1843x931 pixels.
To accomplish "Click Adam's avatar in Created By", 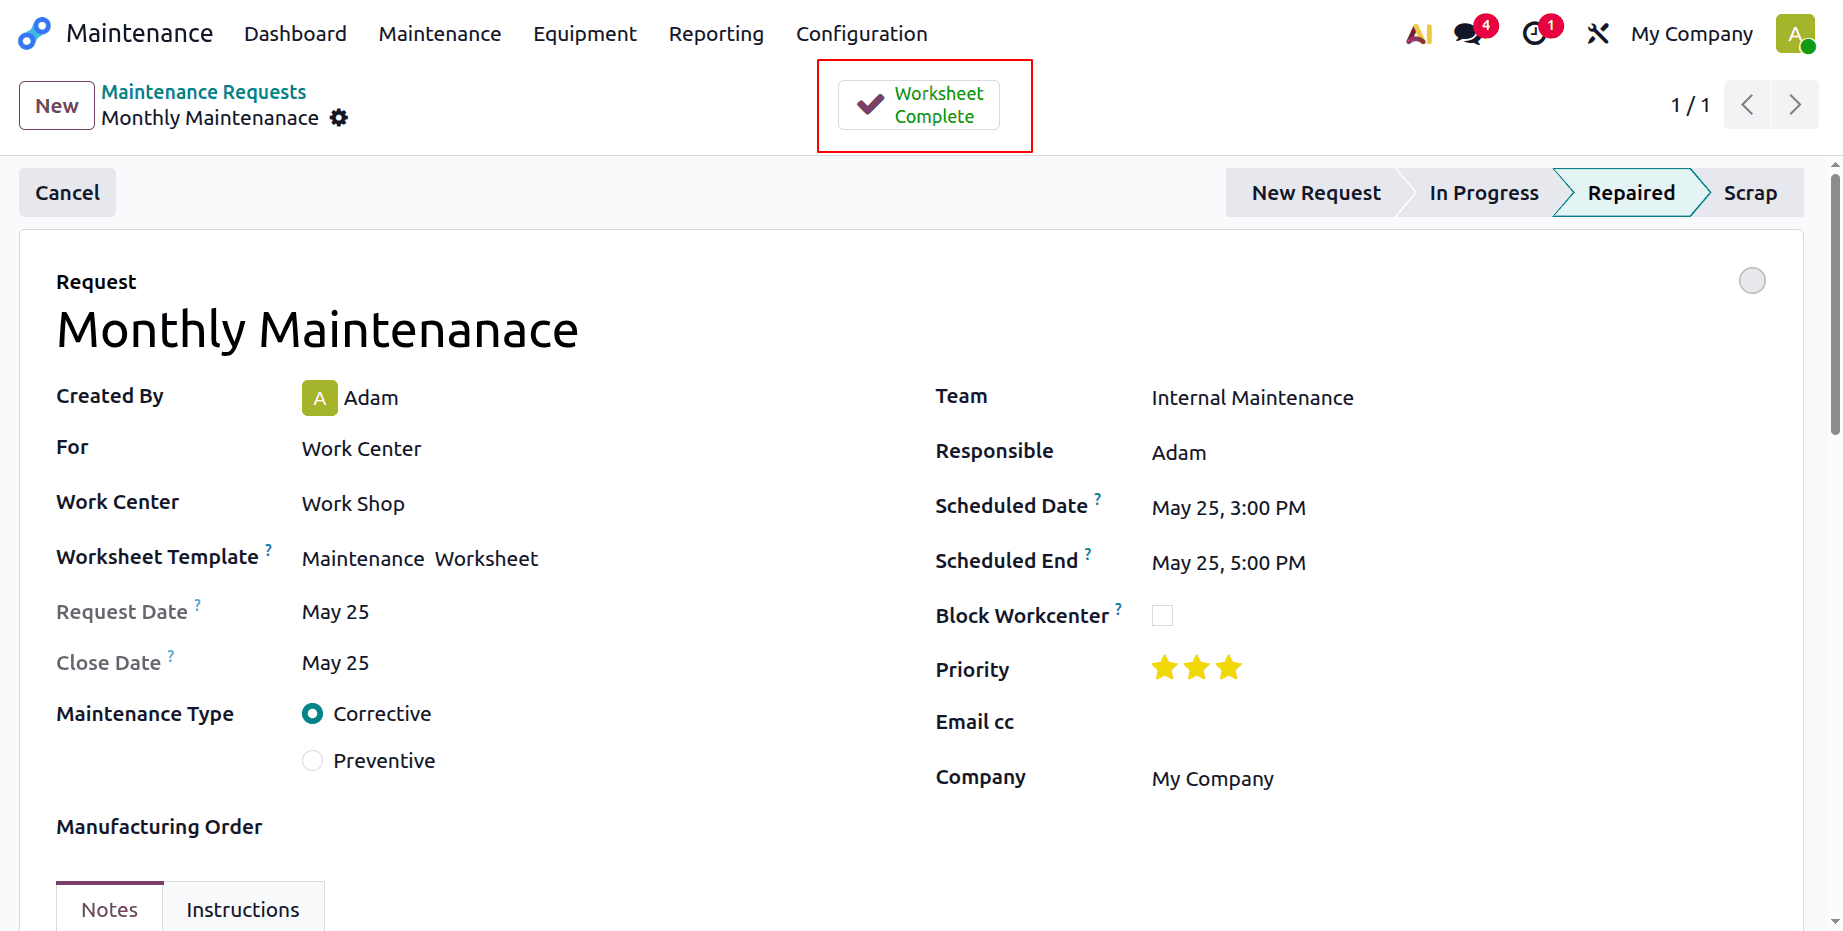I will [x=320, y=398].
